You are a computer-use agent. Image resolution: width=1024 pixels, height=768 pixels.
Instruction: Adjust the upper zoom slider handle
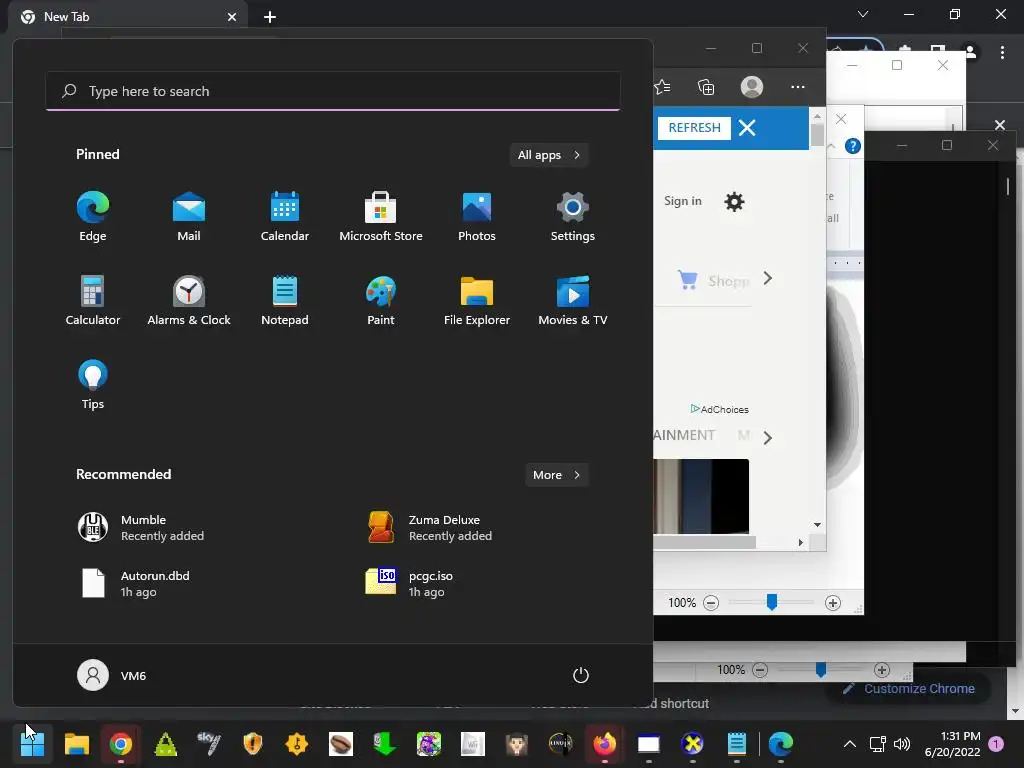tap(771, 601)
